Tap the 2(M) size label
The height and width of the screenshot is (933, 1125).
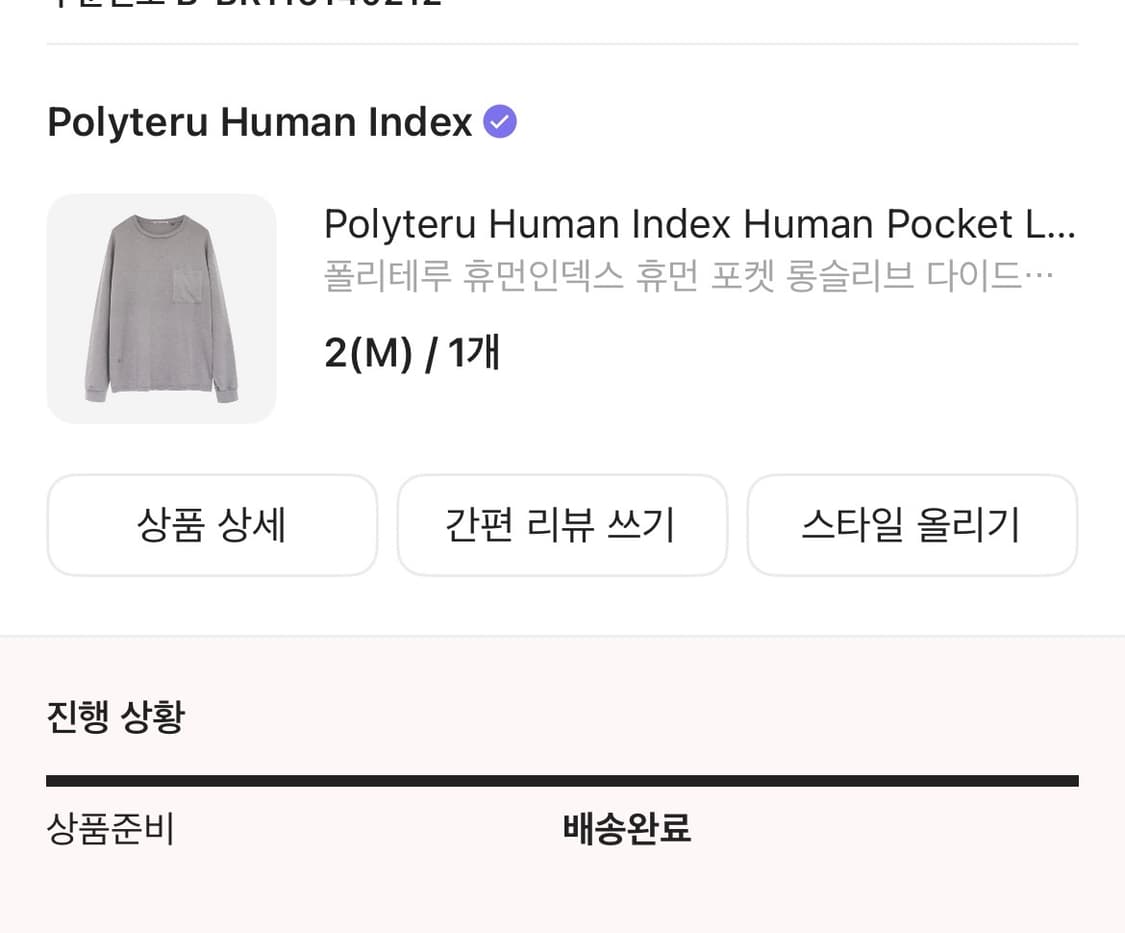(x=368, y=353)
